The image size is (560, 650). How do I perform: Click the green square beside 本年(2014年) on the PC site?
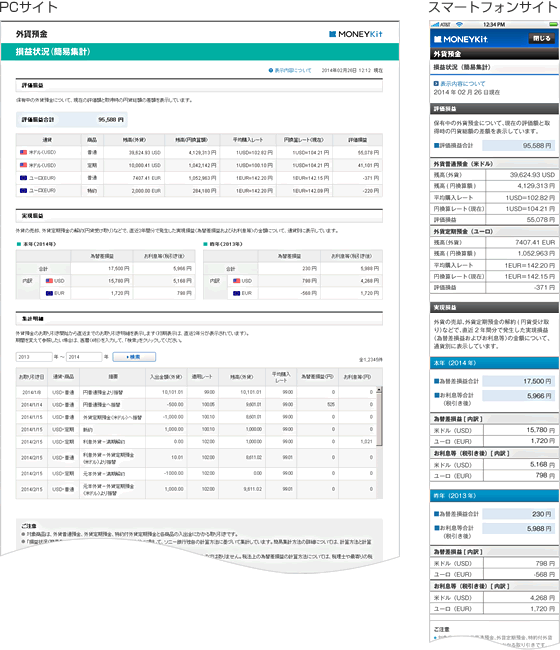19,244
